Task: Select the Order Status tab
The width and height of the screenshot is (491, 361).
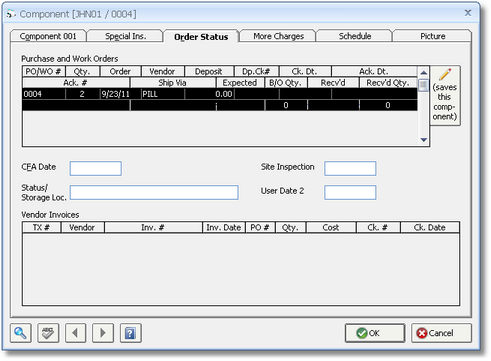Action: 201,37
